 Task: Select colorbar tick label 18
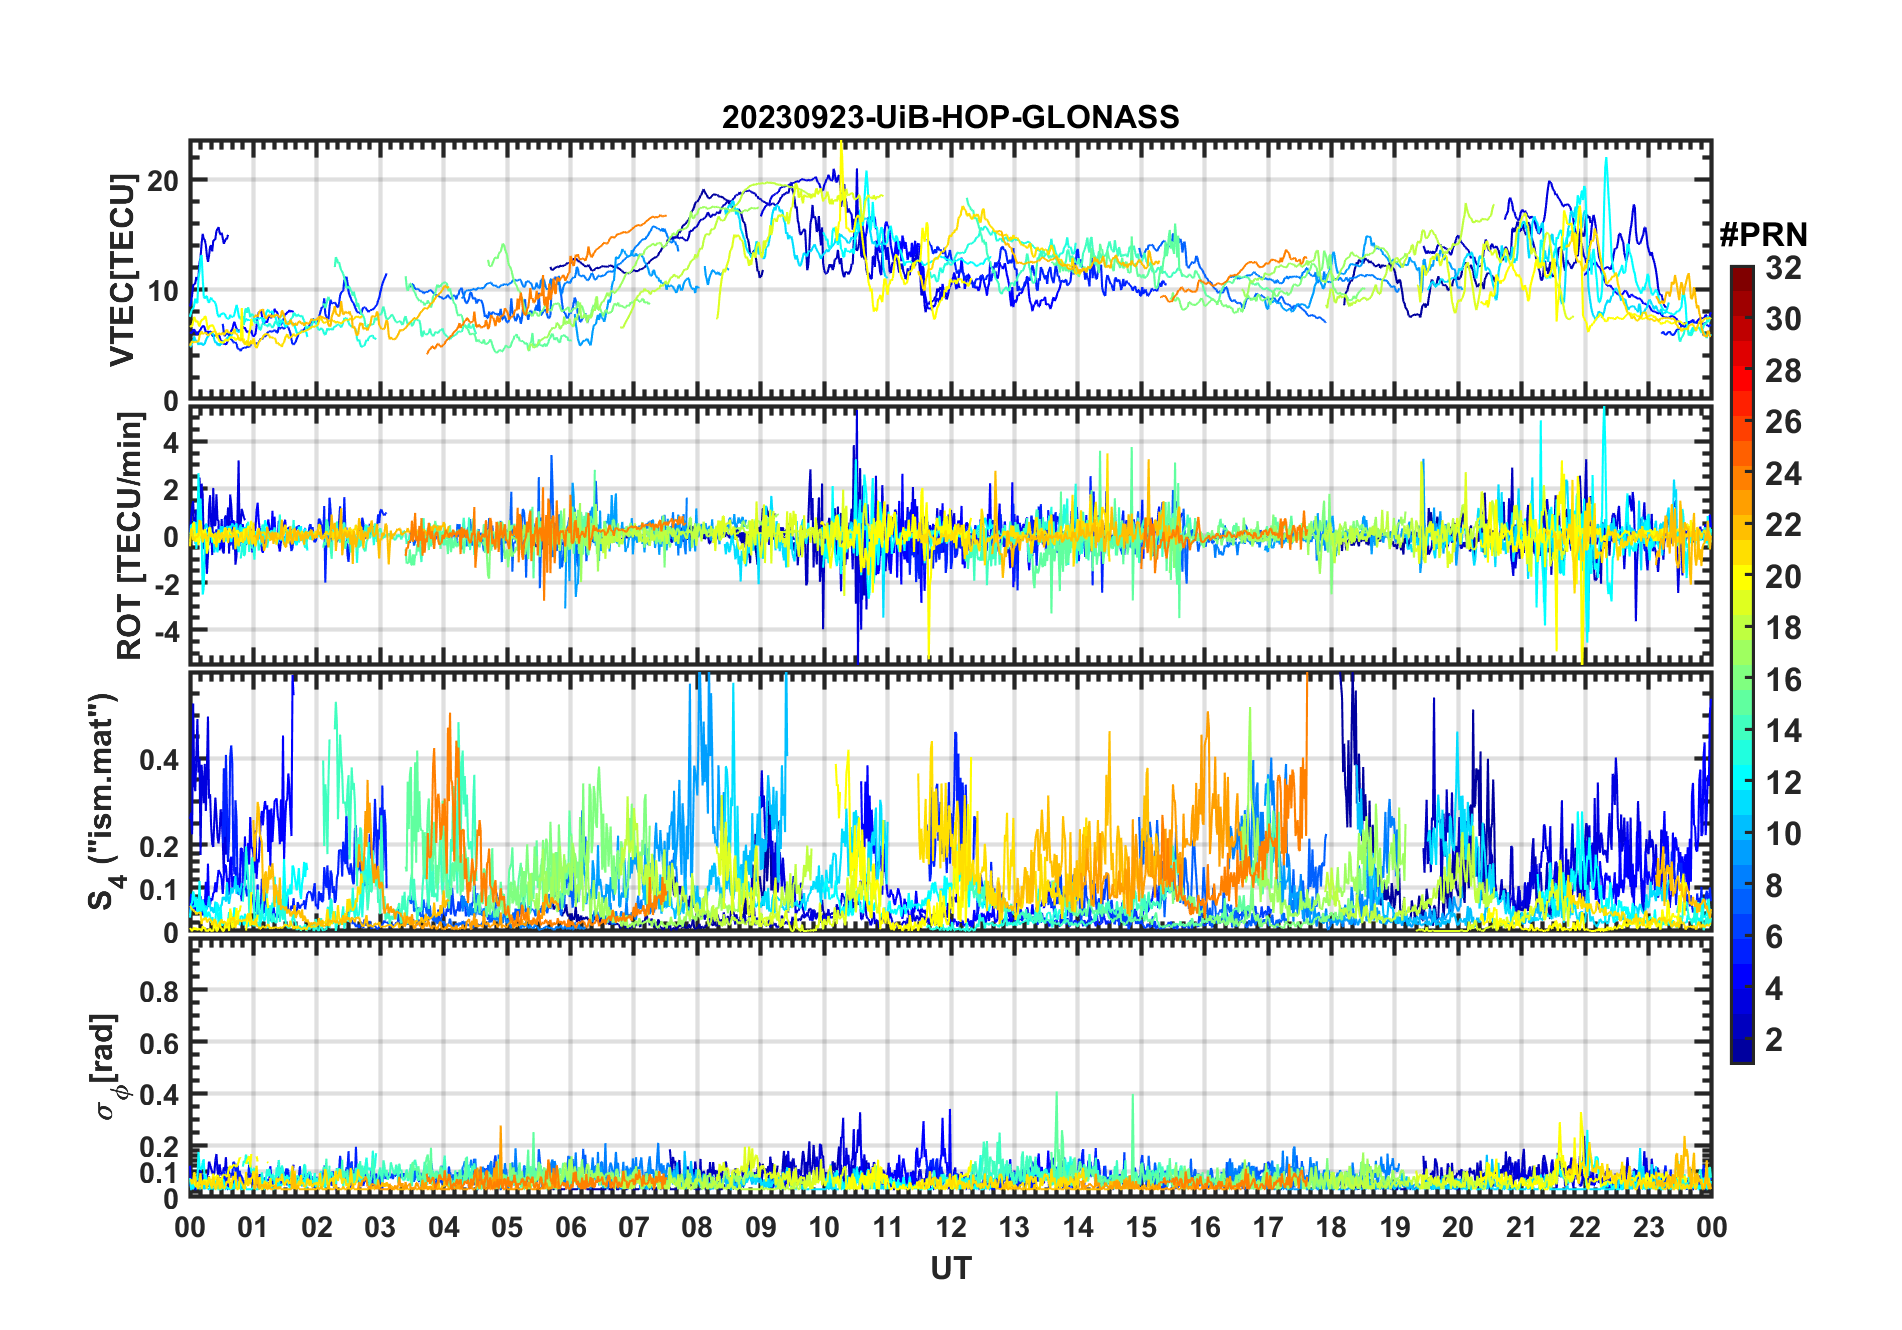click(x=1783, y=628)
